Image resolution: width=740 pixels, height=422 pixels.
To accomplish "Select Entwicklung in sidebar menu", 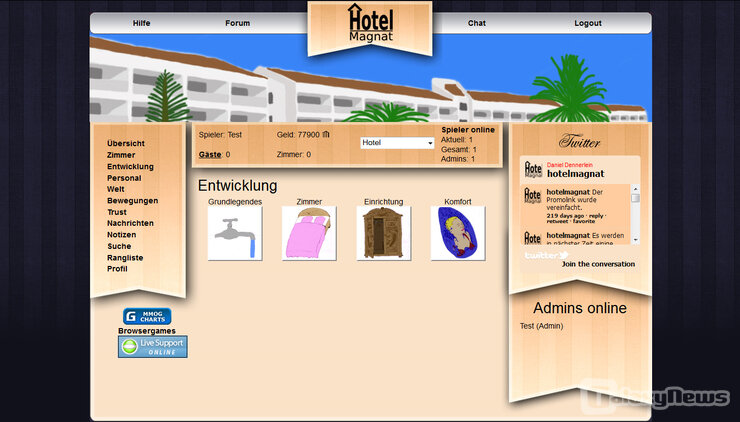I will (130, 167).
